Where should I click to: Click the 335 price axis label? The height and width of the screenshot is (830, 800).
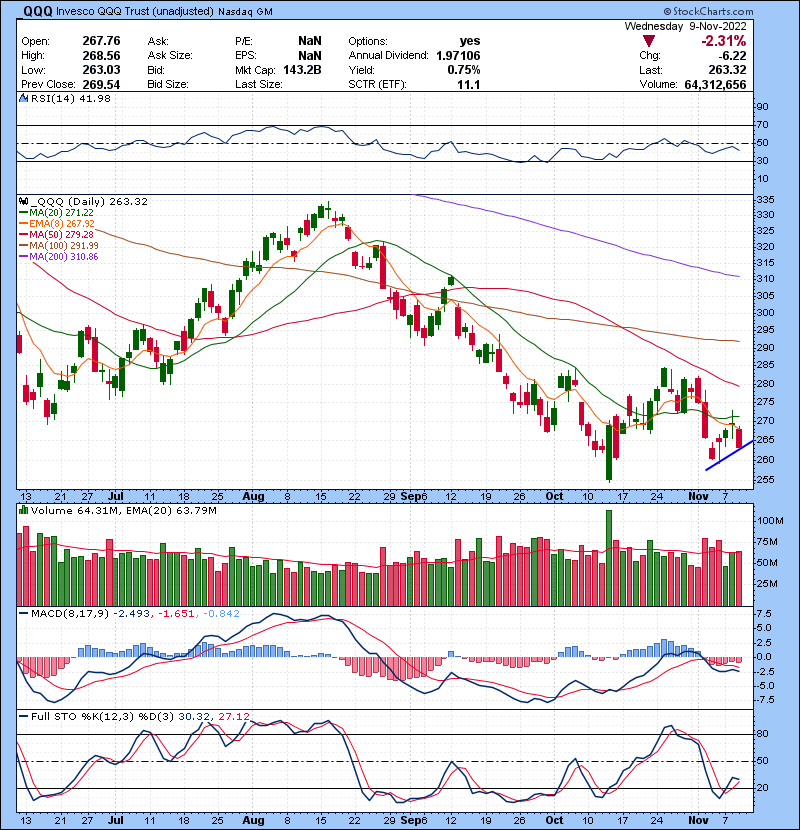(766, 200)
